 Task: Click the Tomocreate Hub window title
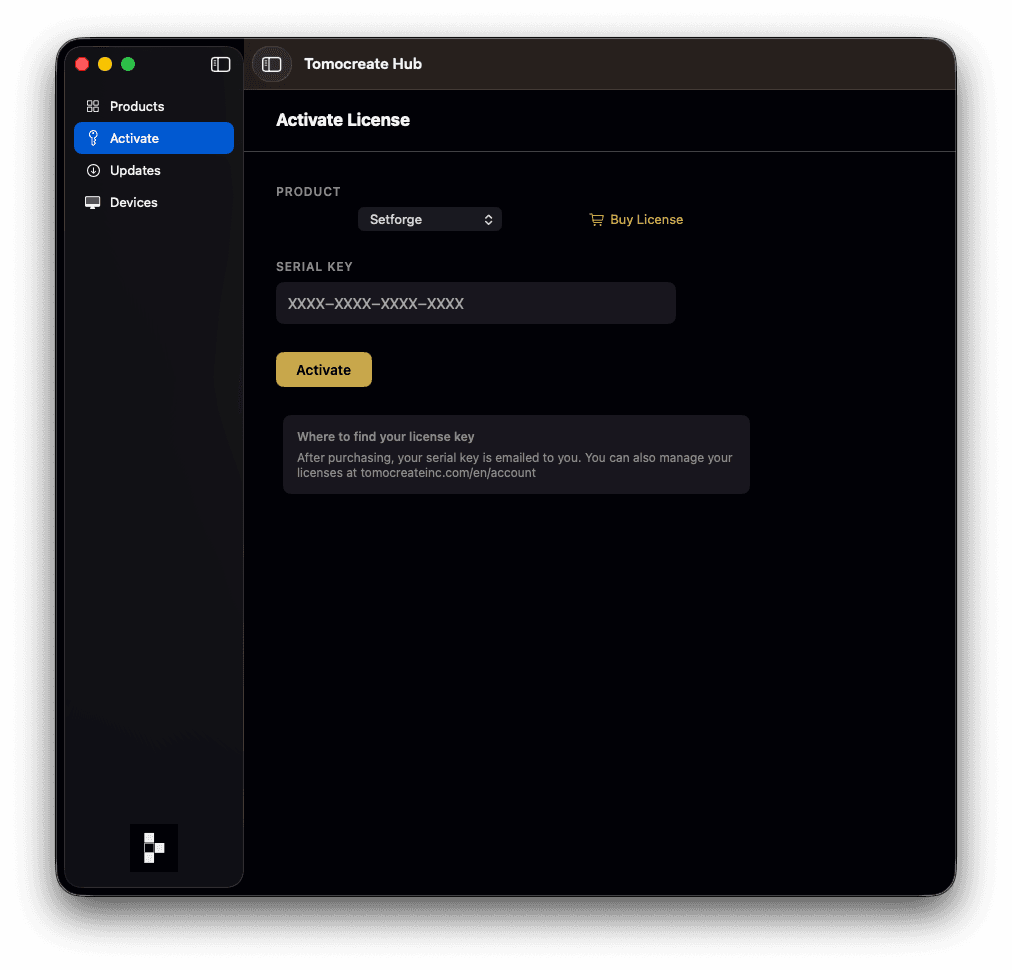(x=363, y=64)
